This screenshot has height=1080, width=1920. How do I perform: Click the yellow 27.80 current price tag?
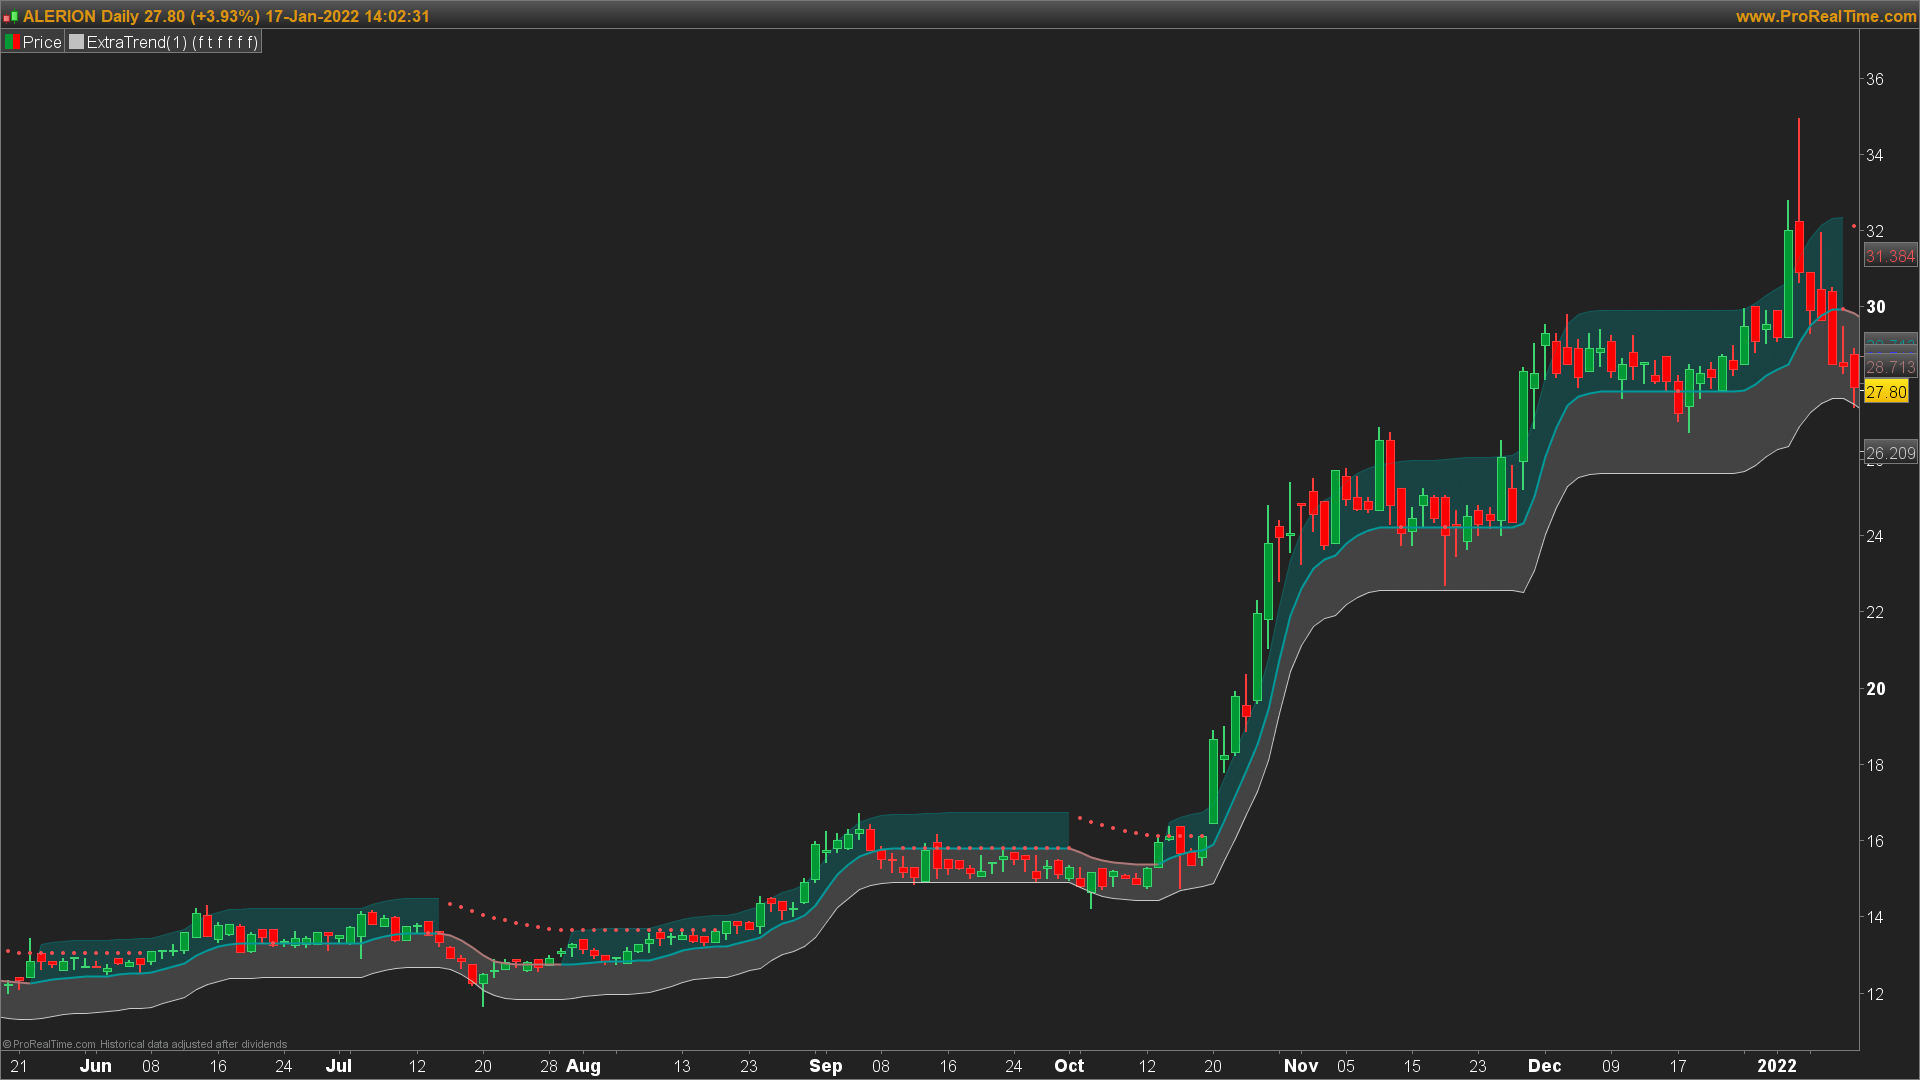pyautogui.click(x=1886, y=392)
